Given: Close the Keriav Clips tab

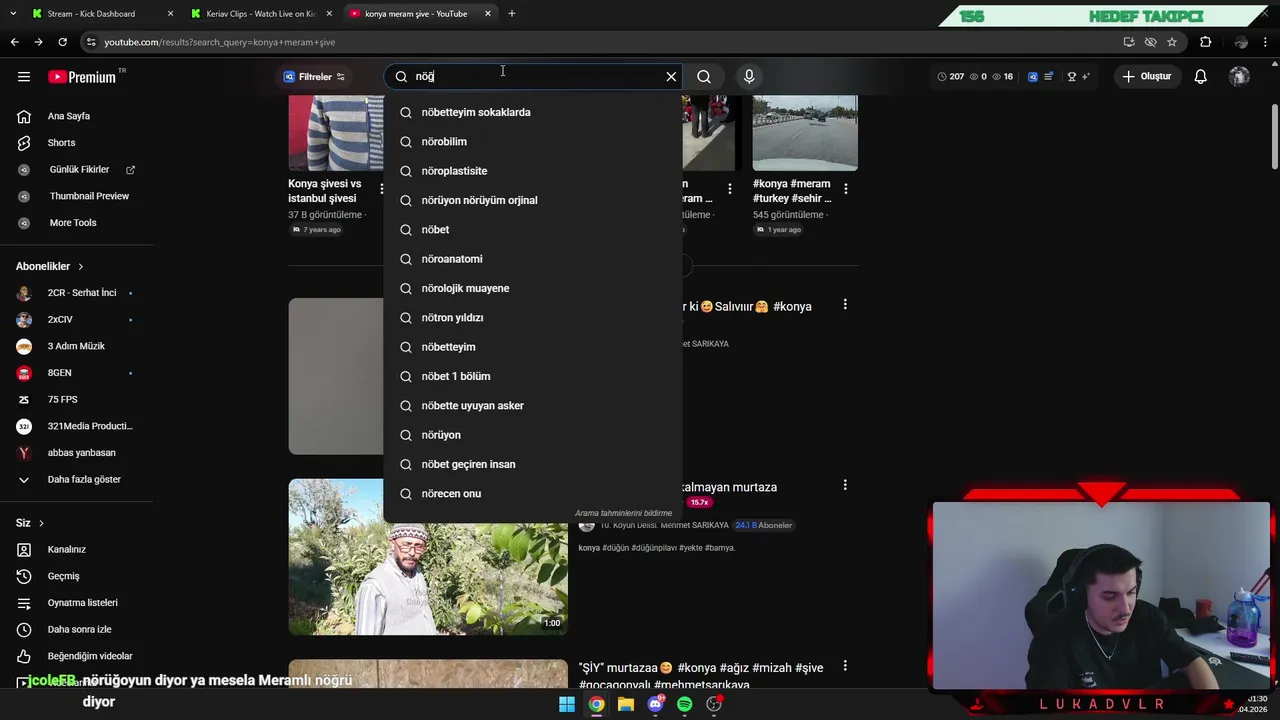Looking at the screenshot, I should pos(329,14).
